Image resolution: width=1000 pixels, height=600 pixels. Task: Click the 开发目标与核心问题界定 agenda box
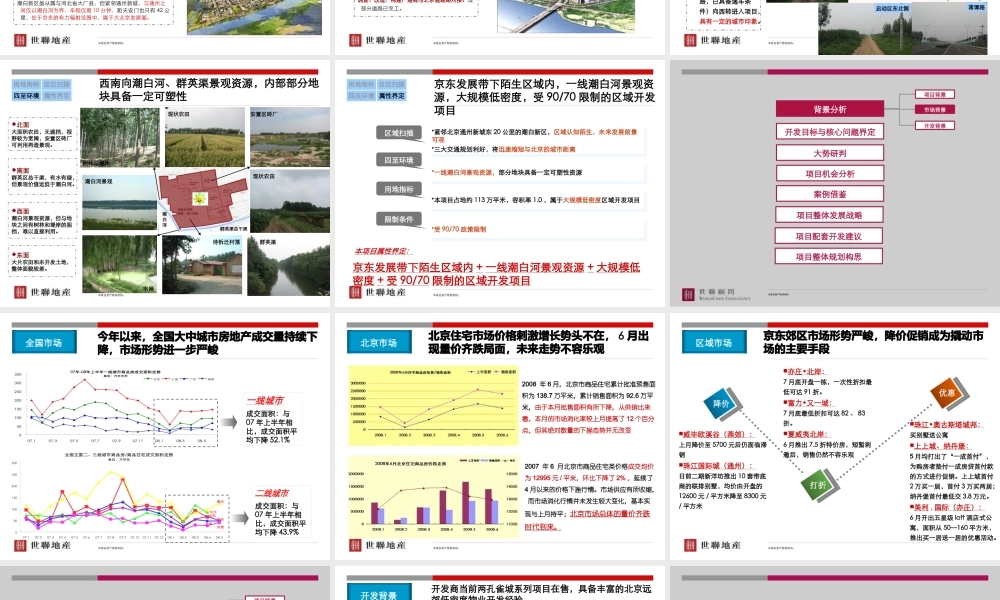pos(830,132)
